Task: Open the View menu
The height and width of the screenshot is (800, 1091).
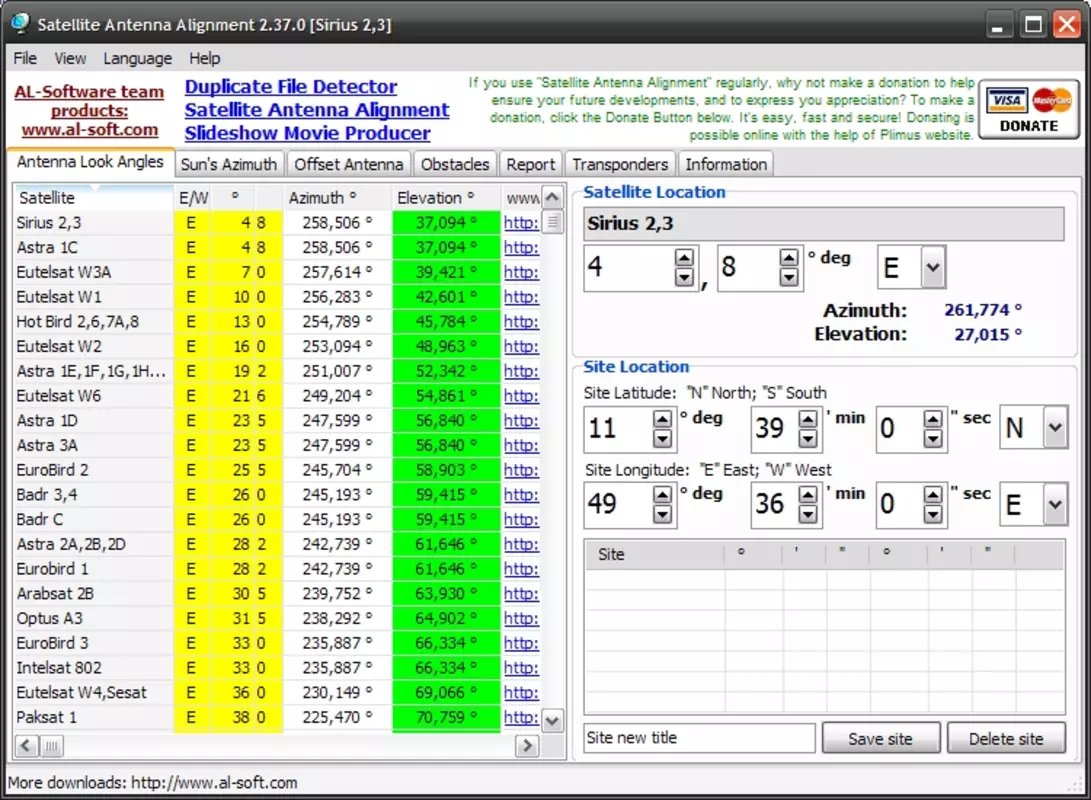Action: (70, 58)
